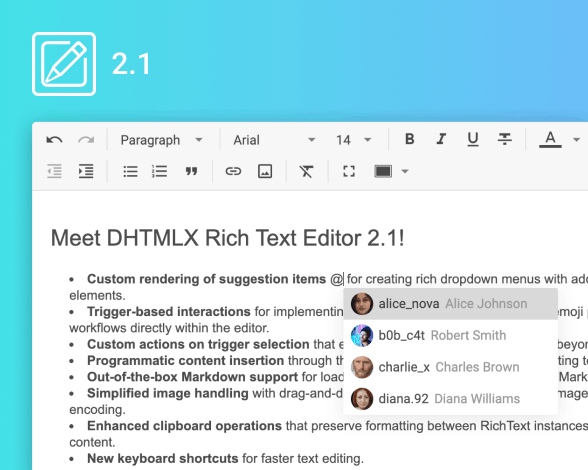The width and height of the screenshot is (588, 470).
Task: Toggle the bulleted list icon
Action: point(130,171)
